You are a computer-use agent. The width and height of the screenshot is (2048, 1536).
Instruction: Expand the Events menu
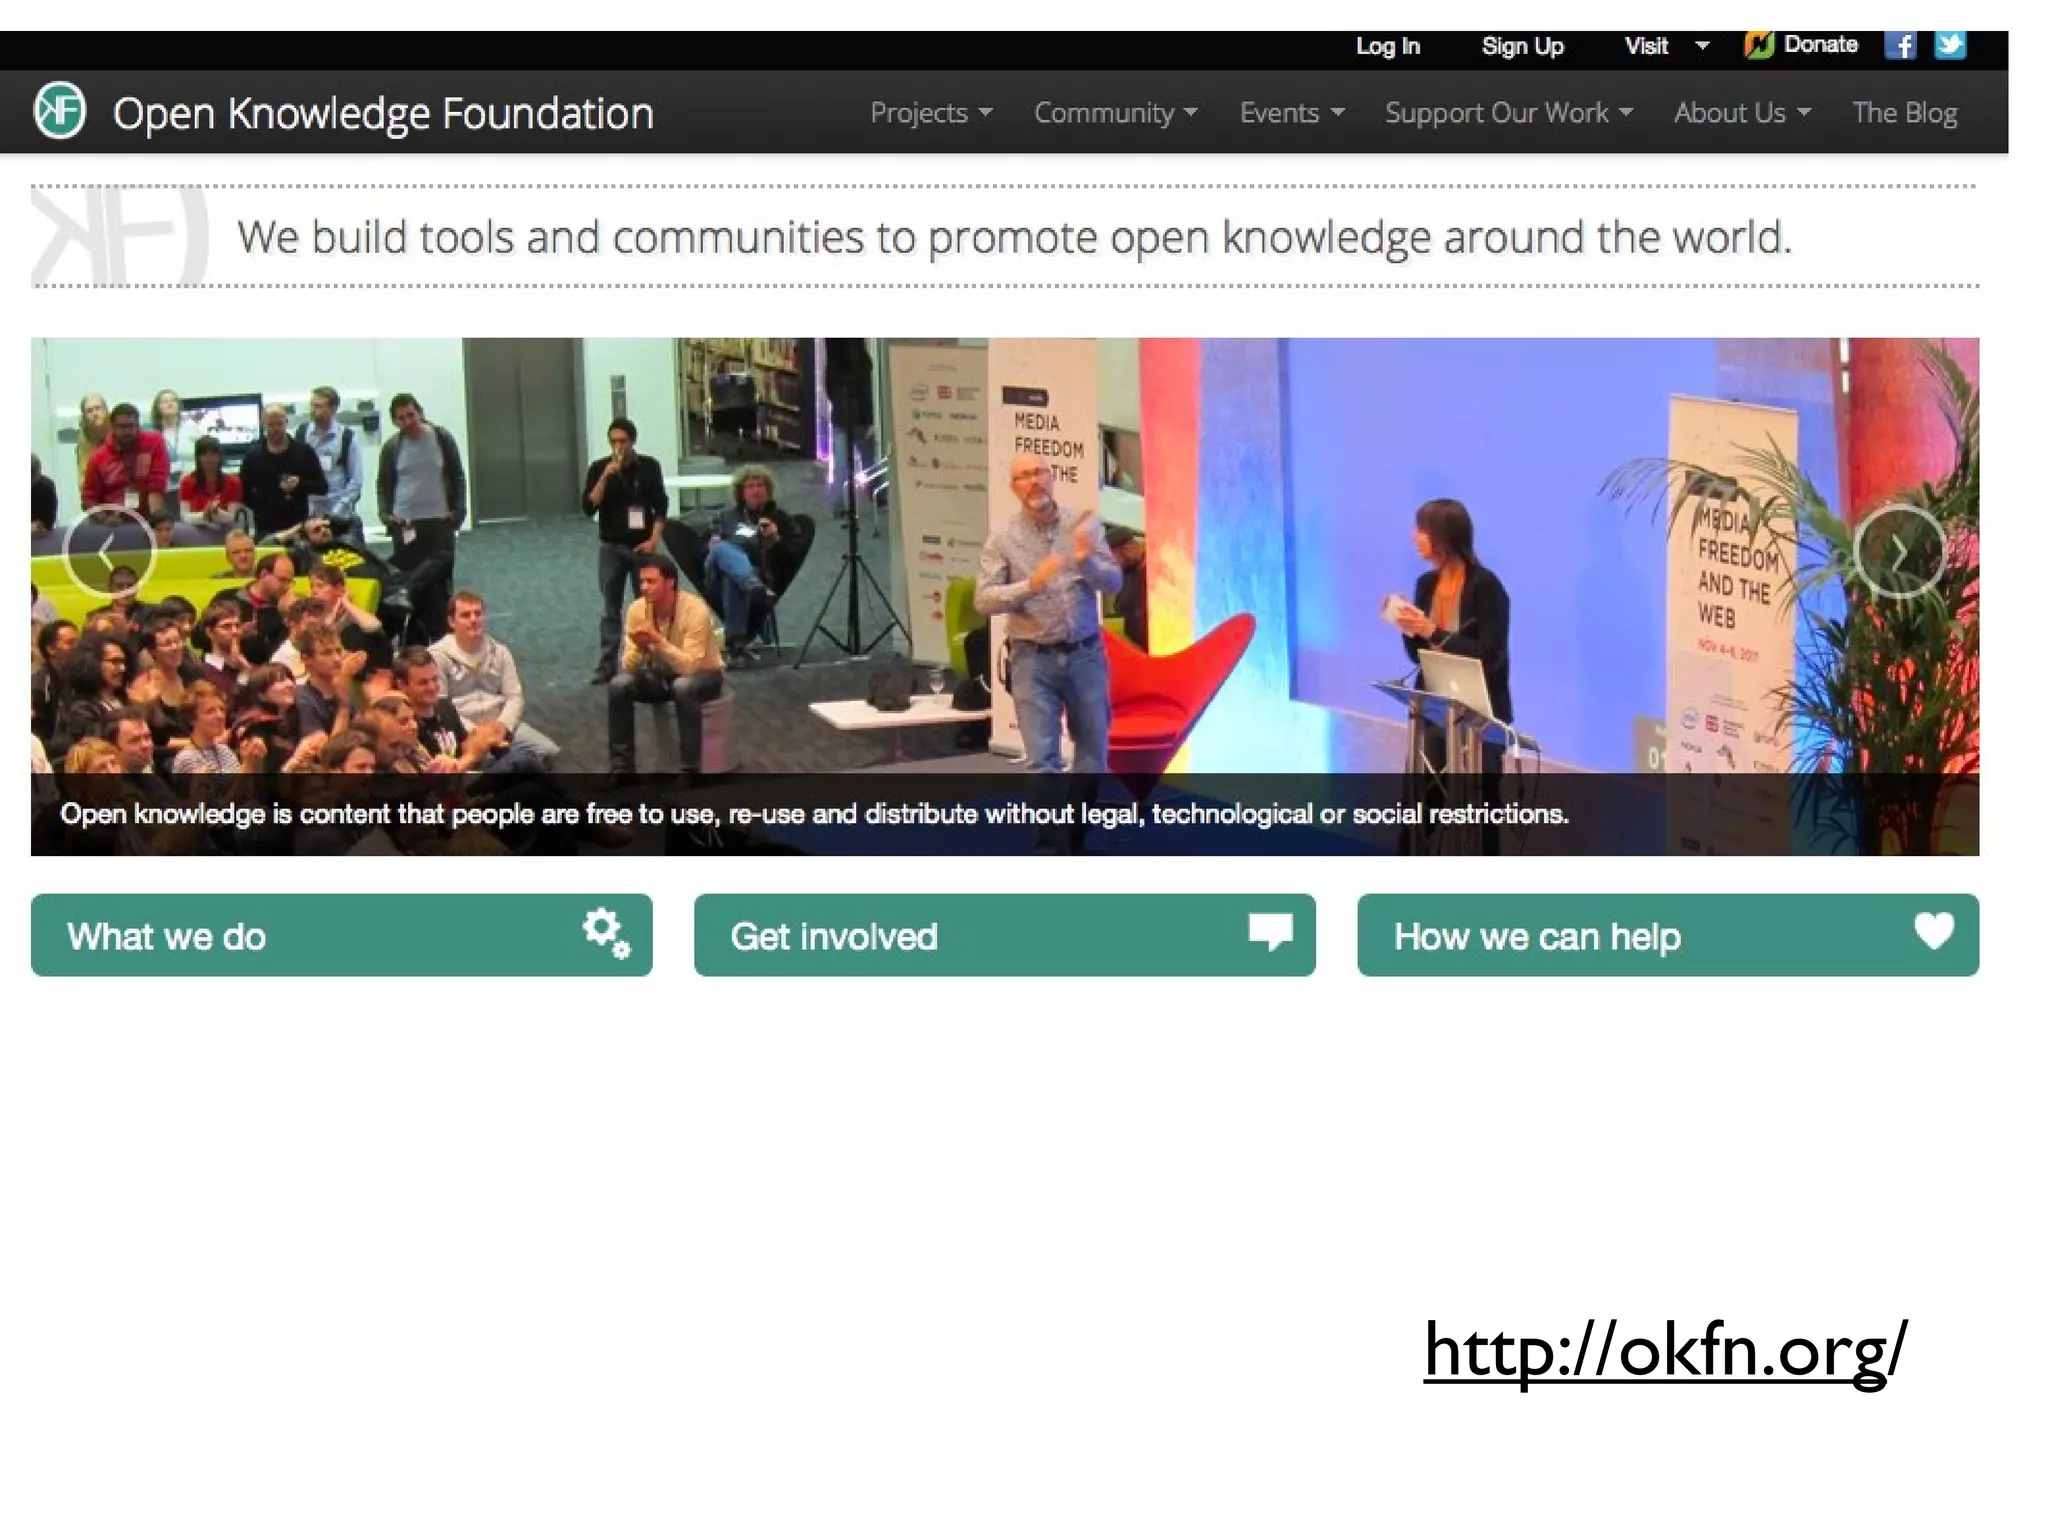coord(1291,113)
